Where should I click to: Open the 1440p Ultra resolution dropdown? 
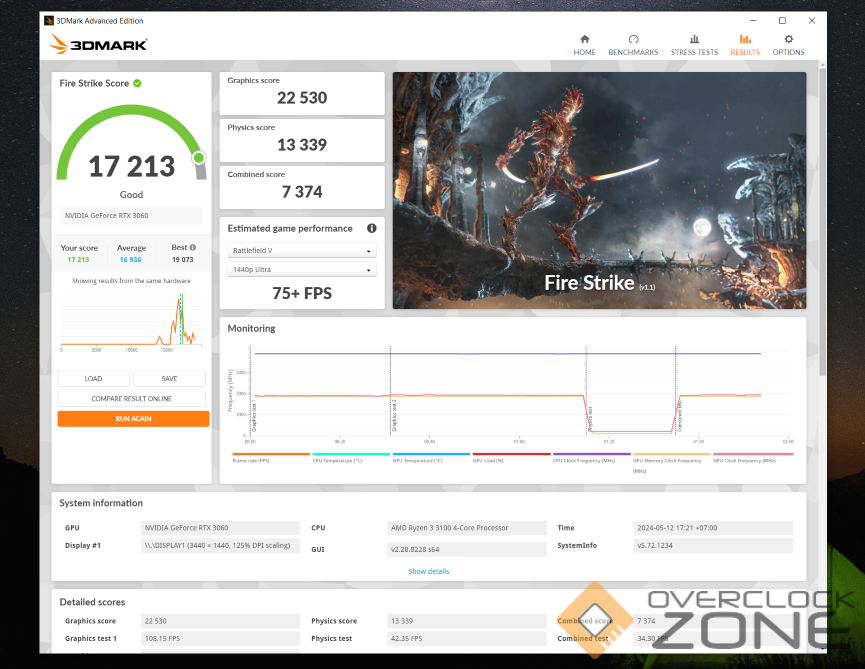pos(302,270)
